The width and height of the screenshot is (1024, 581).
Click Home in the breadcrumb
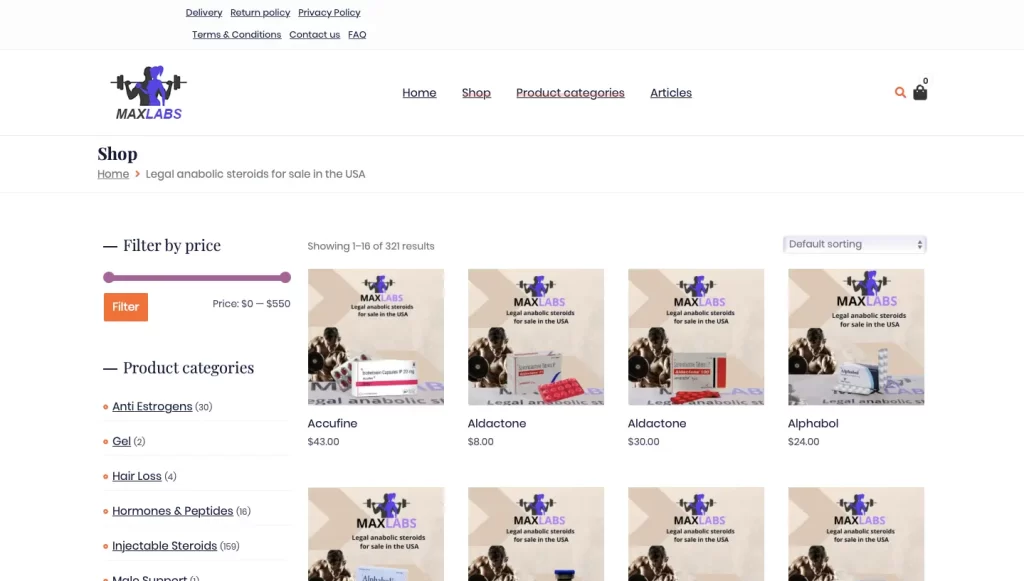click(x=113, y=174)
